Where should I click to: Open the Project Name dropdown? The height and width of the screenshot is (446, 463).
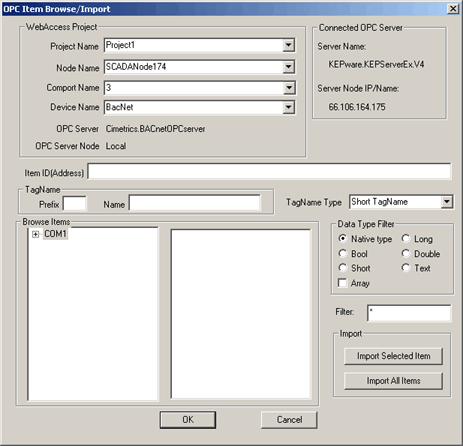[289, 45]
